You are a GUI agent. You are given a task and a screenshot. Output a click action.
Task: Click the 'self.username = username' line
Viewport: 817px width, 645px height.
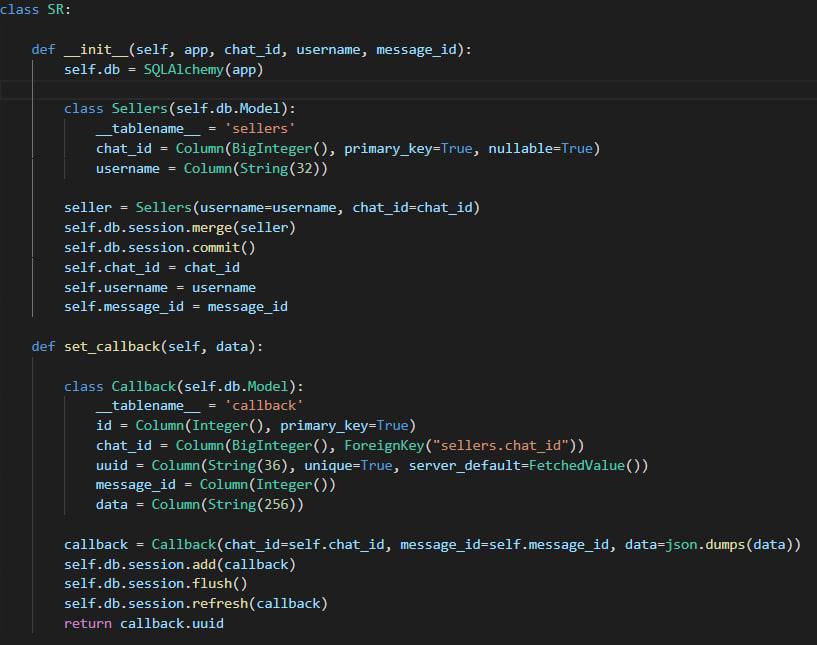click(x=160, y=287)
